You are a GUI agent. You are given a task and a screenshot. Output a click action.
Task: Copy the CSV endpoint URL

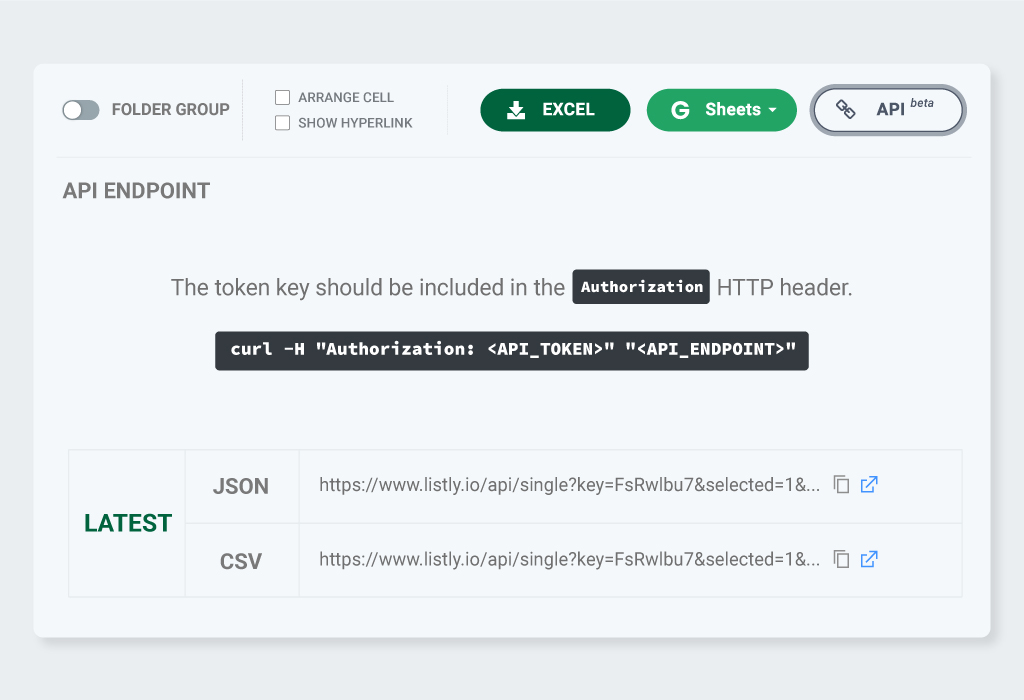[842, 559]
